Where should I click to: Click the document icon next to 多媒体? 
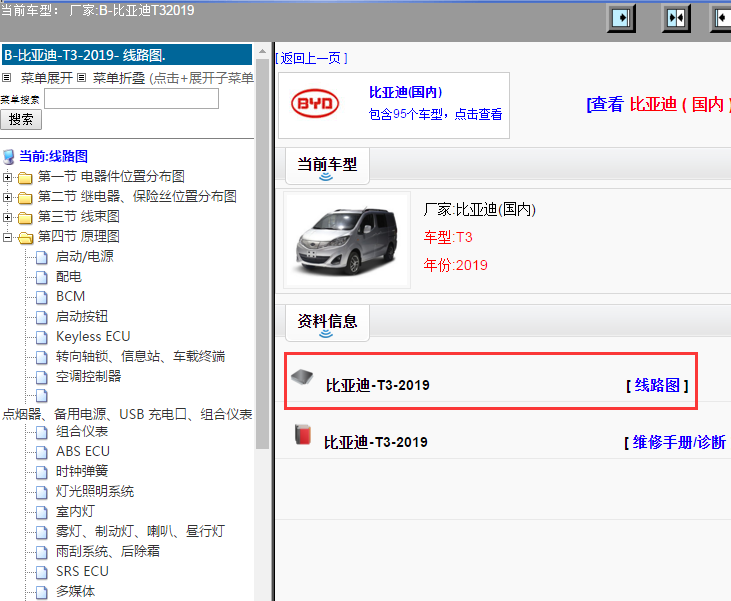coord(42,592)
